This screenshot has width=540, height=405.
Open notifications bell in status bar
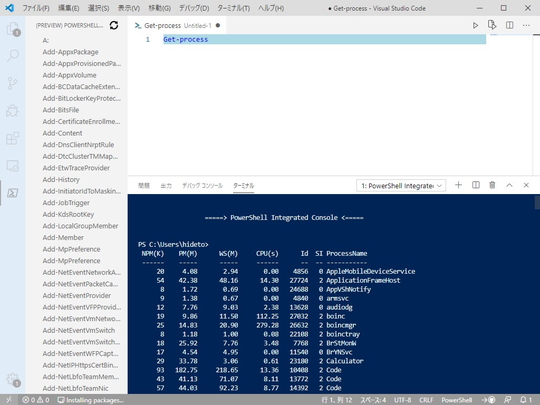click(526, 400)
